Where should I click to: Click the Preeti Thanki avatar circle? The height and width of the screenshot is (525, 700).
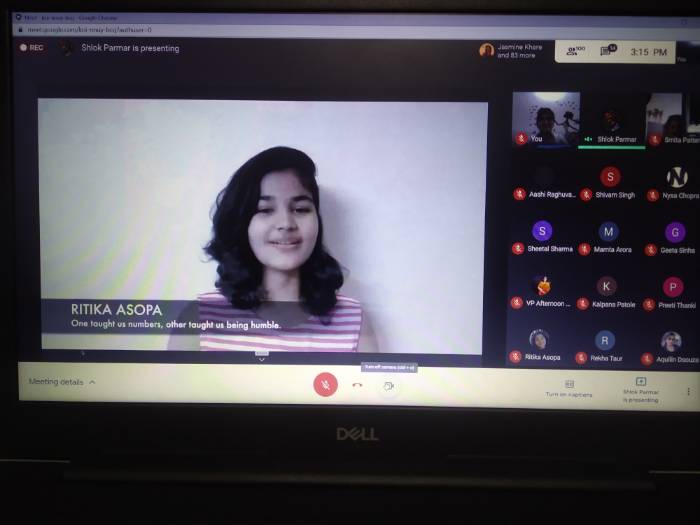point(673,287)
